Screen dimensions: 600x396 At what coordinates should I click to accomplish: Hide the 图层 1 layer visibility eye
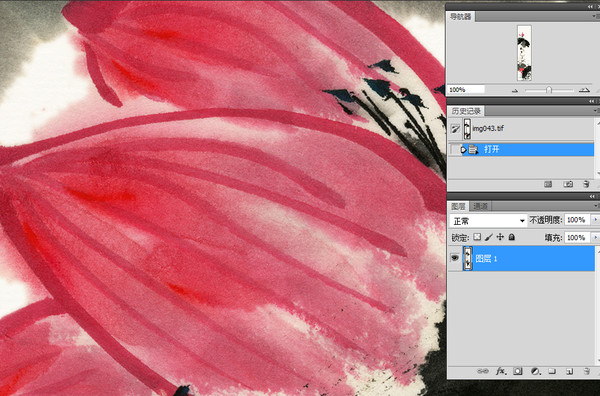point(455,258)
